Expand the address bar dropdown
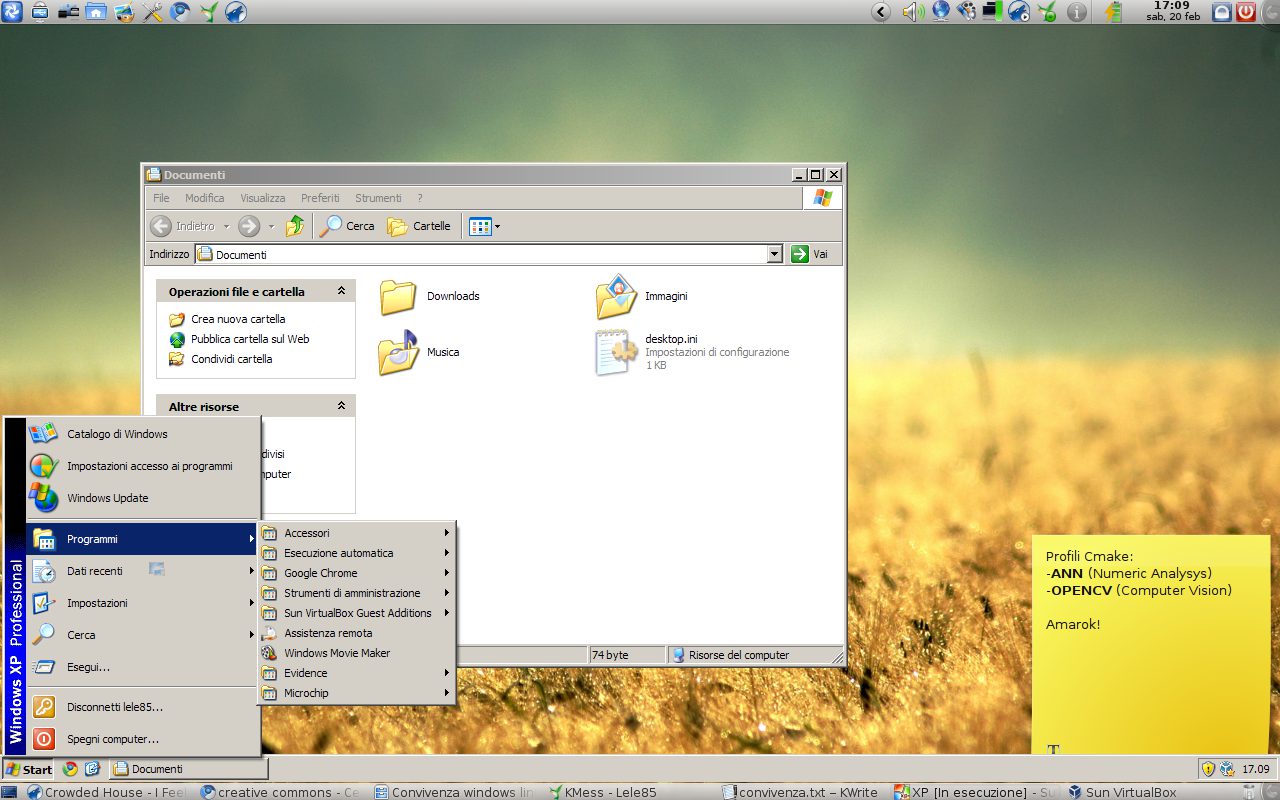The width and height of the screenshot is (1280, 800). click(x=774, y=255)
